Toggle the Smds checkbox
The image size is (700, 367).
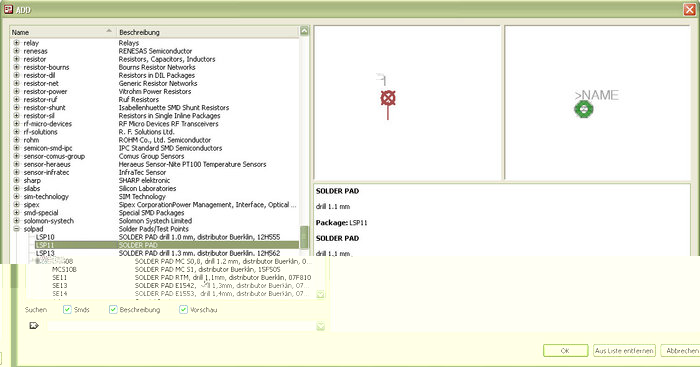pos(67,309)
